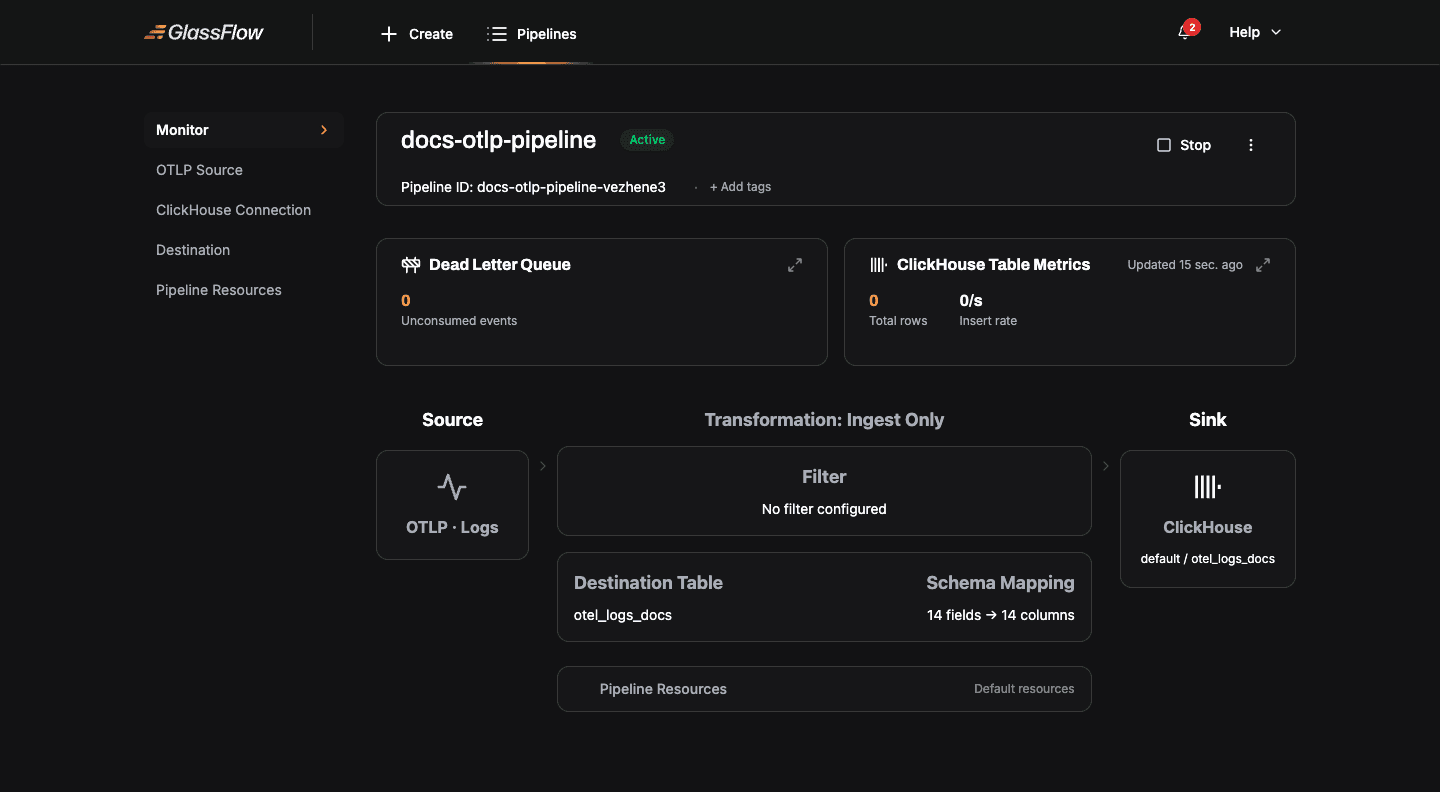
Task: Go to the Pipelines tab
Action: [532, 34]
